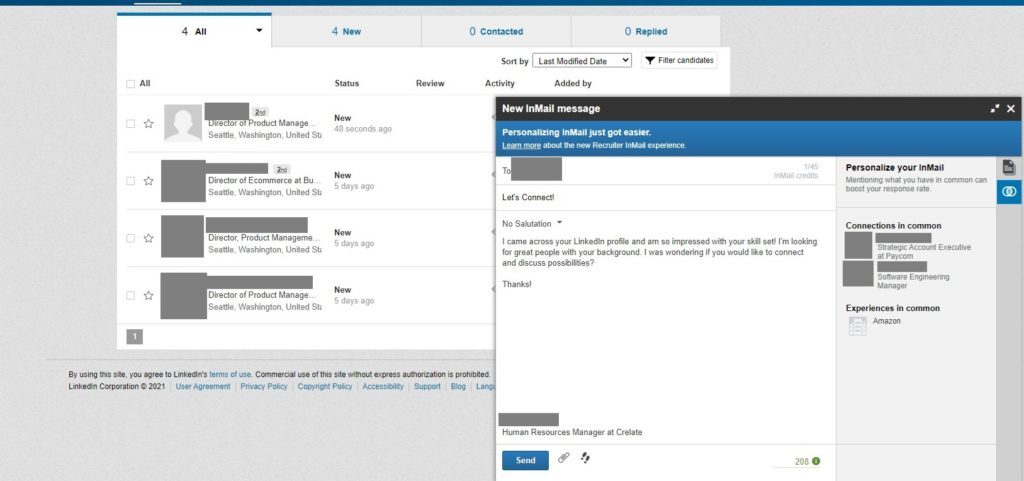Click the Activity column header
Viewport: 1024px width, 481px height.
(x=500, y=84)
